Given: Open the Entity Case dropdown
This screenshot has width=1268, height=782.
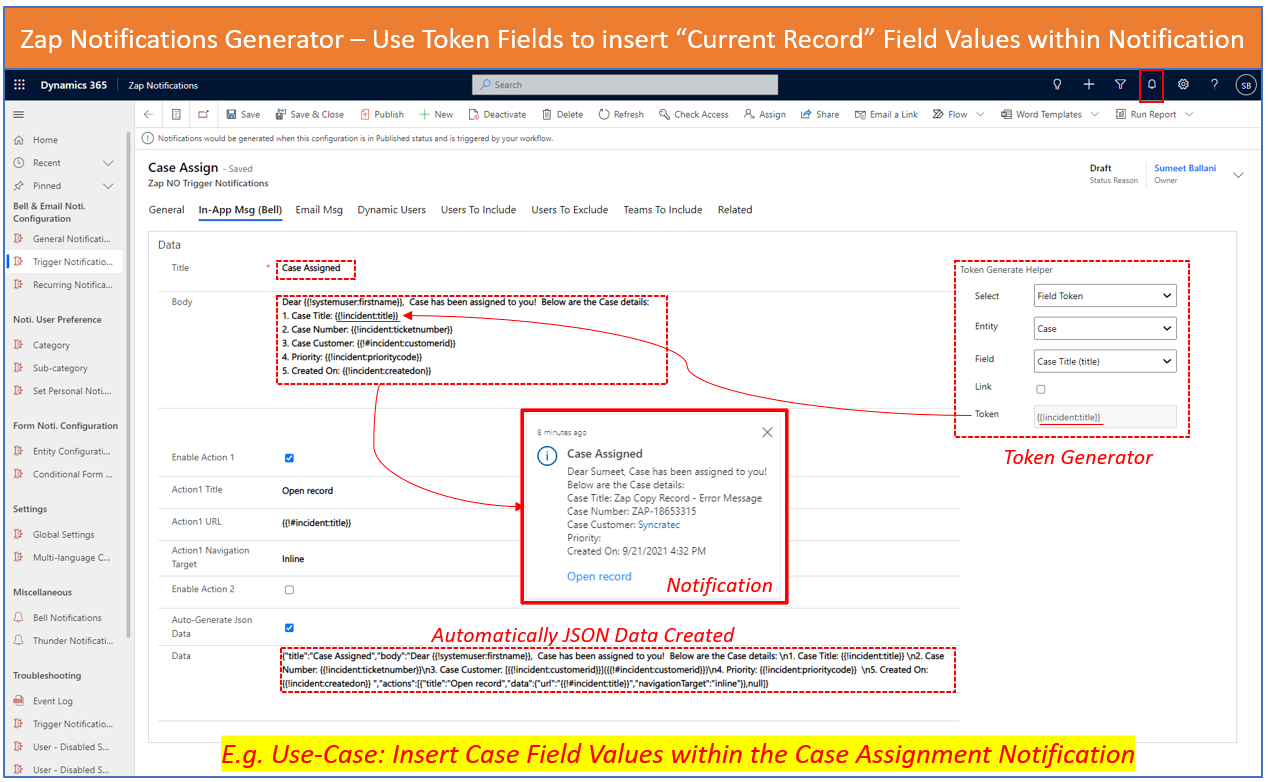Looking at the screenshot, I should pyautogui.click(x=1105, y=328).
